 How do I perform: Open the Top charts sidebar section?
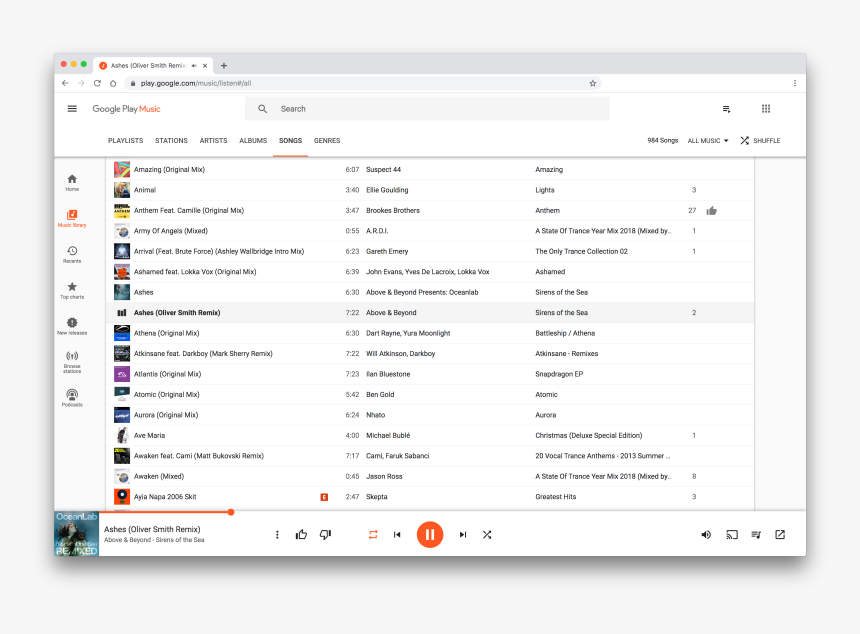point(72,290)
